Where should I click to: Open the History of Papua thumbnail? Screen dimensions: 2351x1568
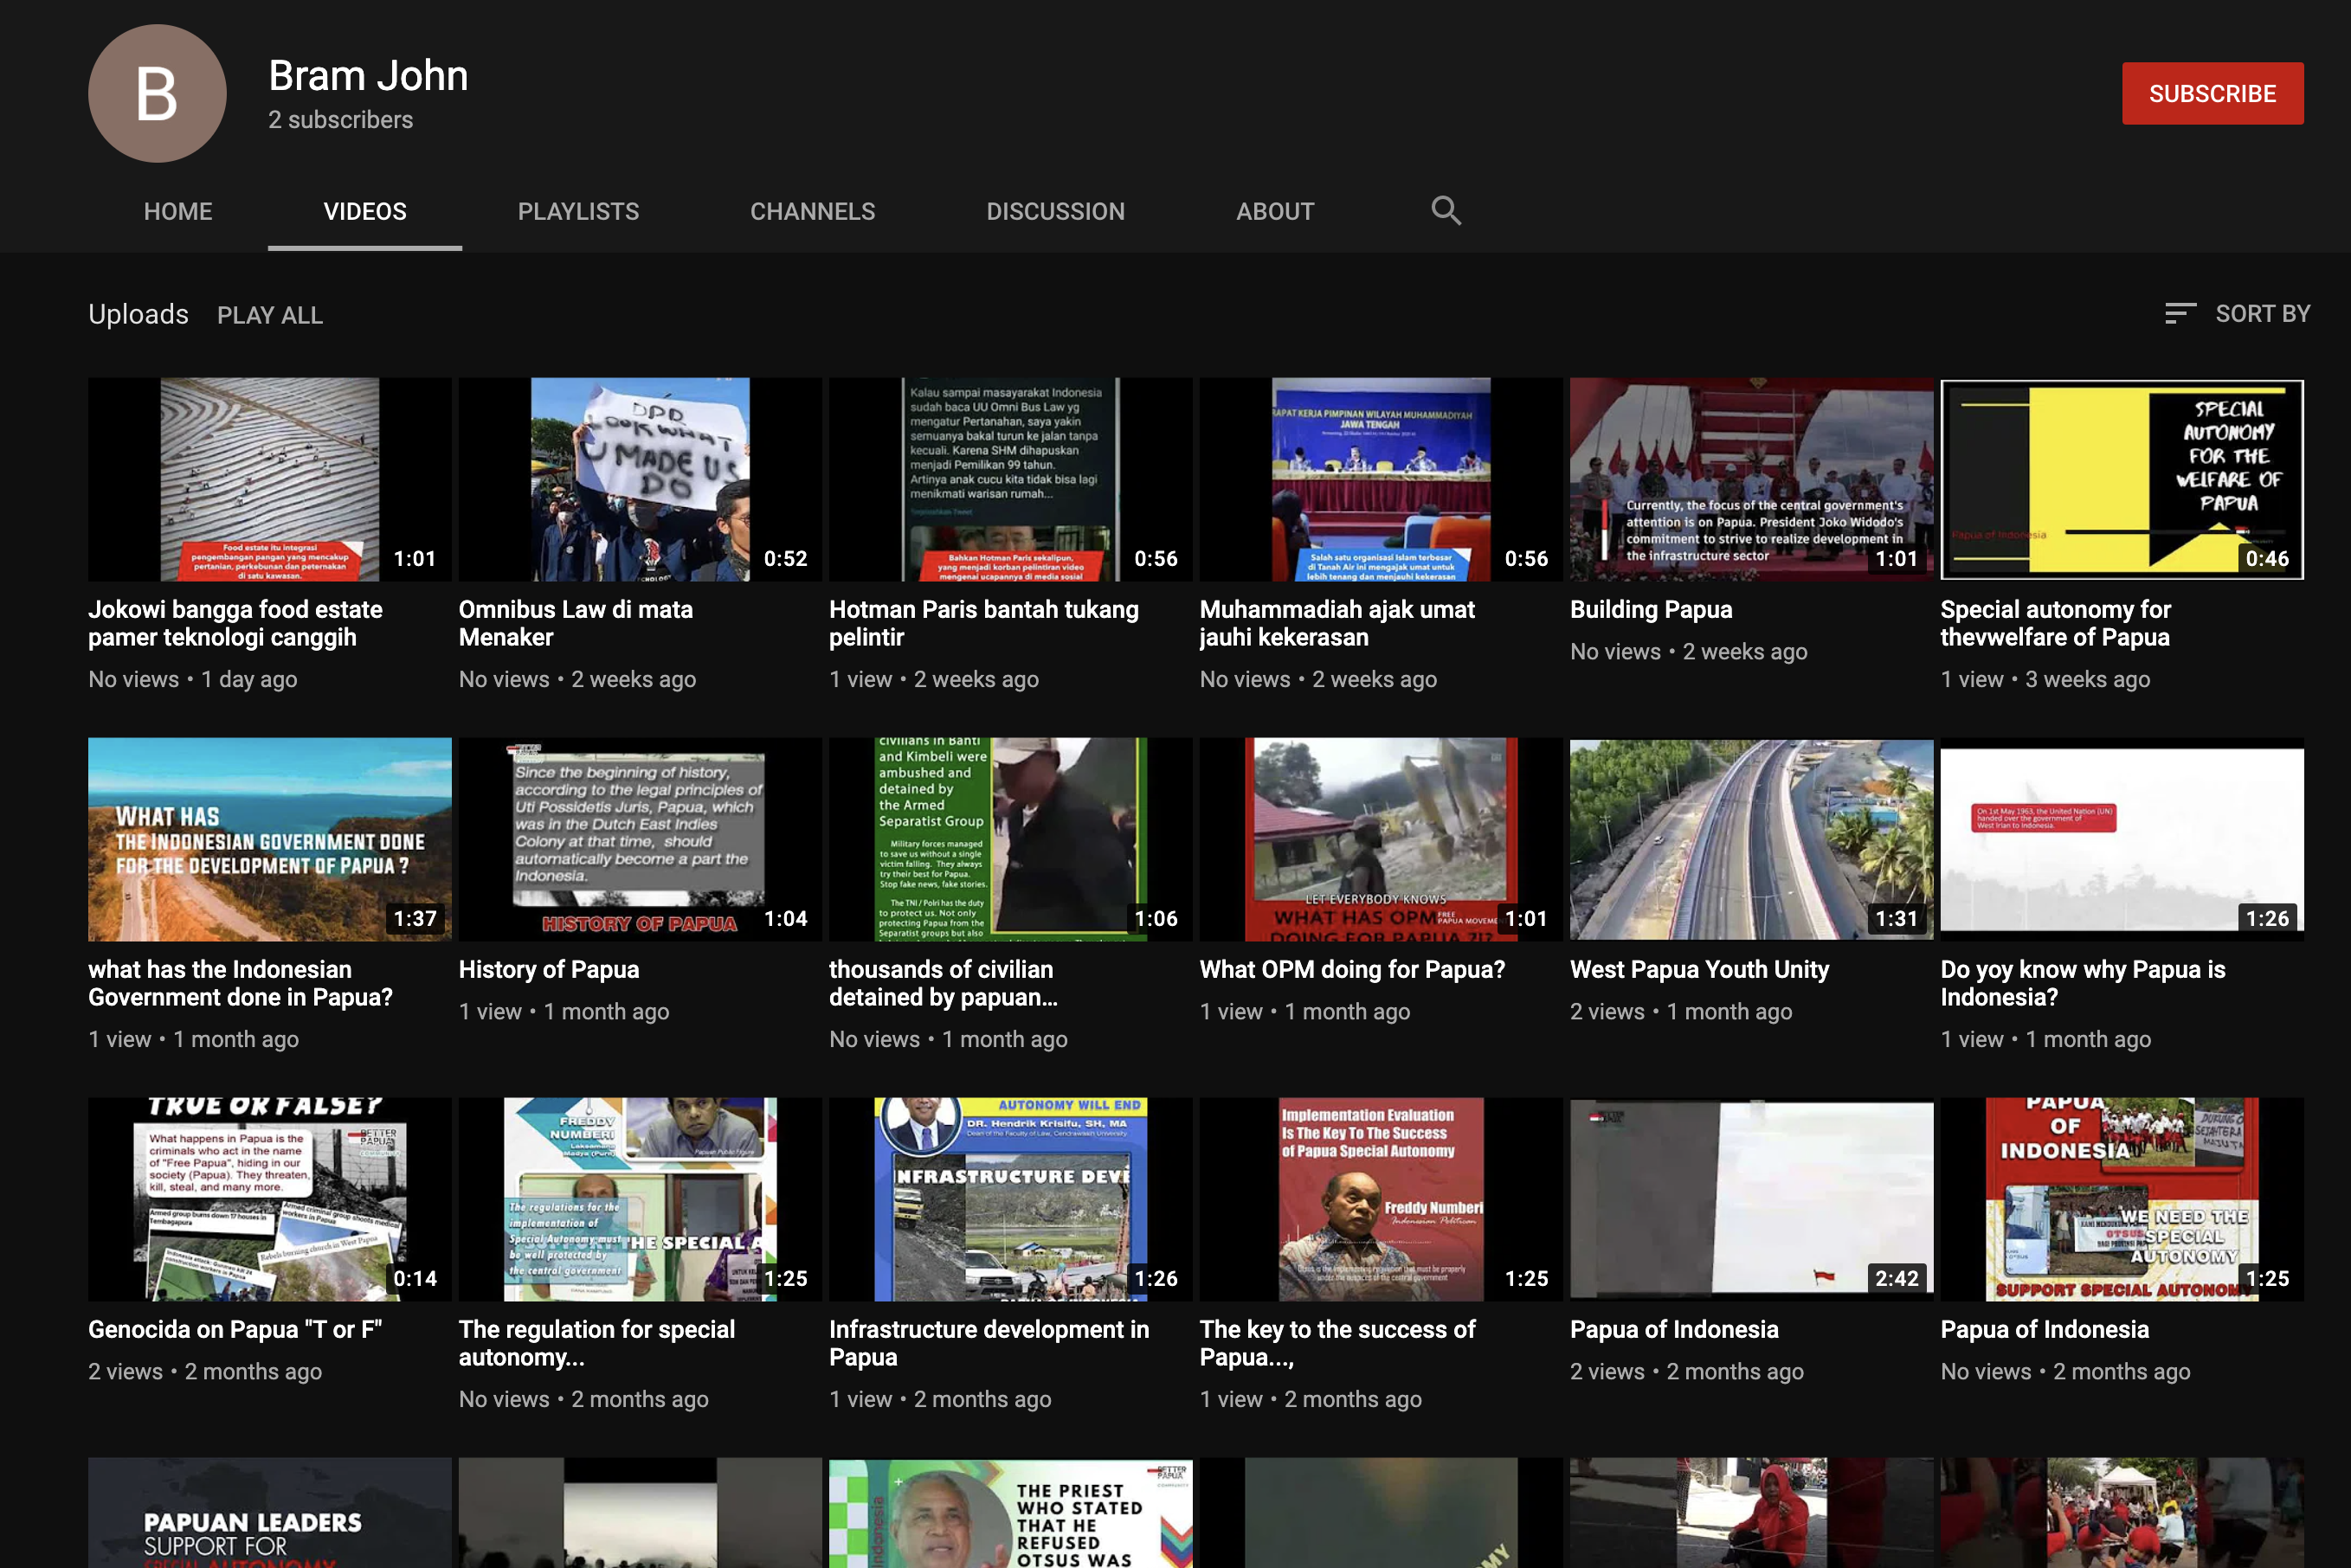coord(640,839)
